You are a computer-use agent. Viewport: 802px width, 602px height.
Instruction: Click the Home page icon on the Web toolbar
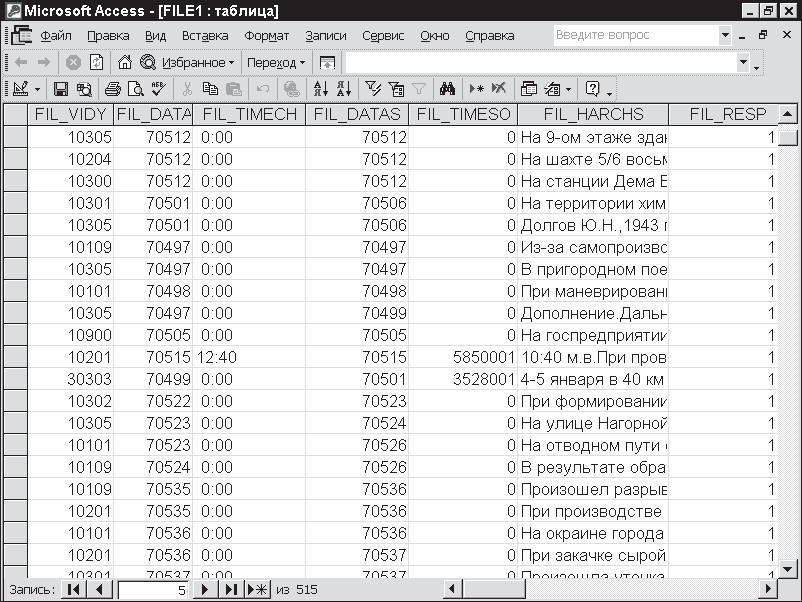[x=125, y=62]
